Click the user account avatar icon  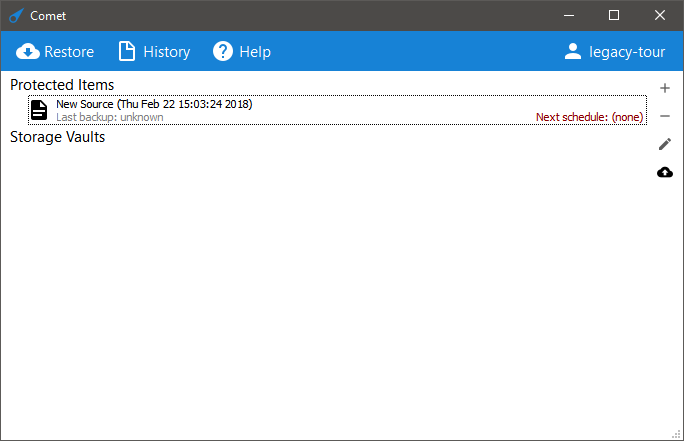pyautogui.click(x=573, y=52)
